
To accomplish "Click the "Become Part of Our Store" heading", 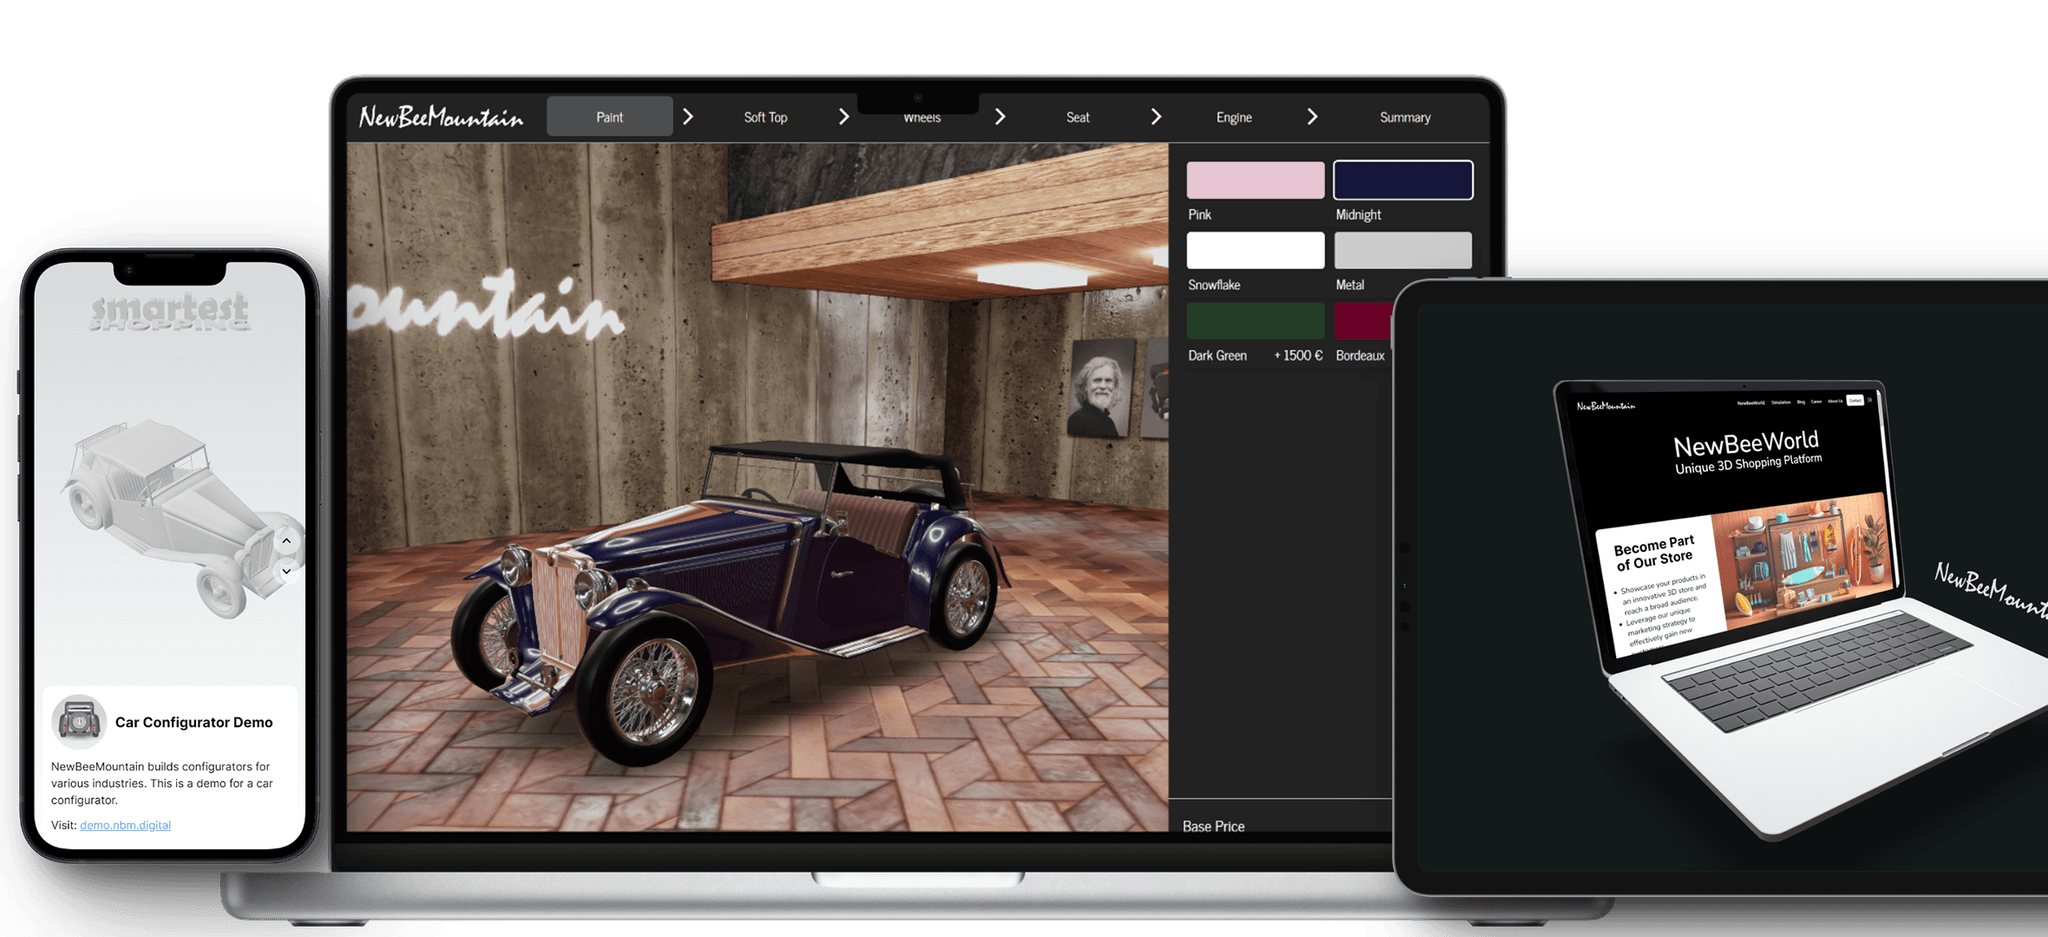I will [x=1654, y=552].
